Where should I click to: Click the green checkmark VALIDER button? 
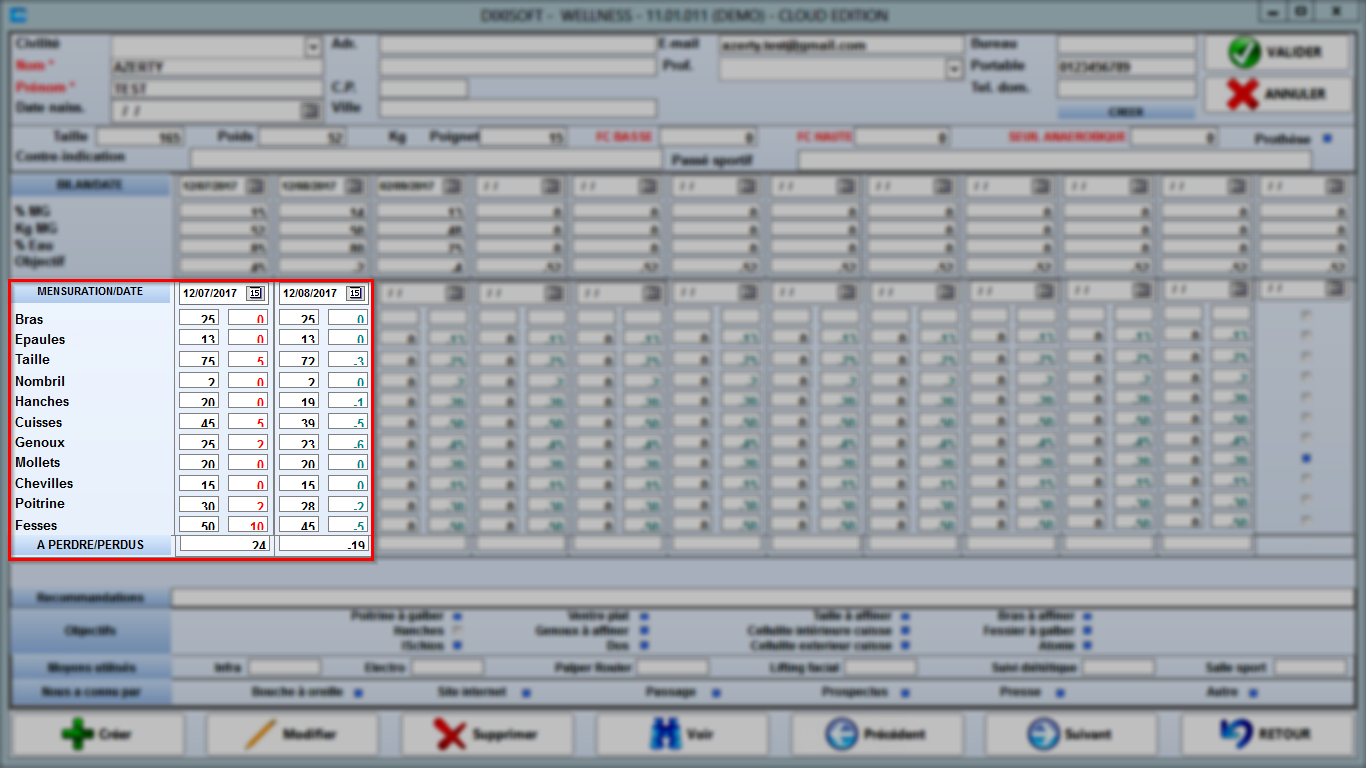tap(1277, 52)
